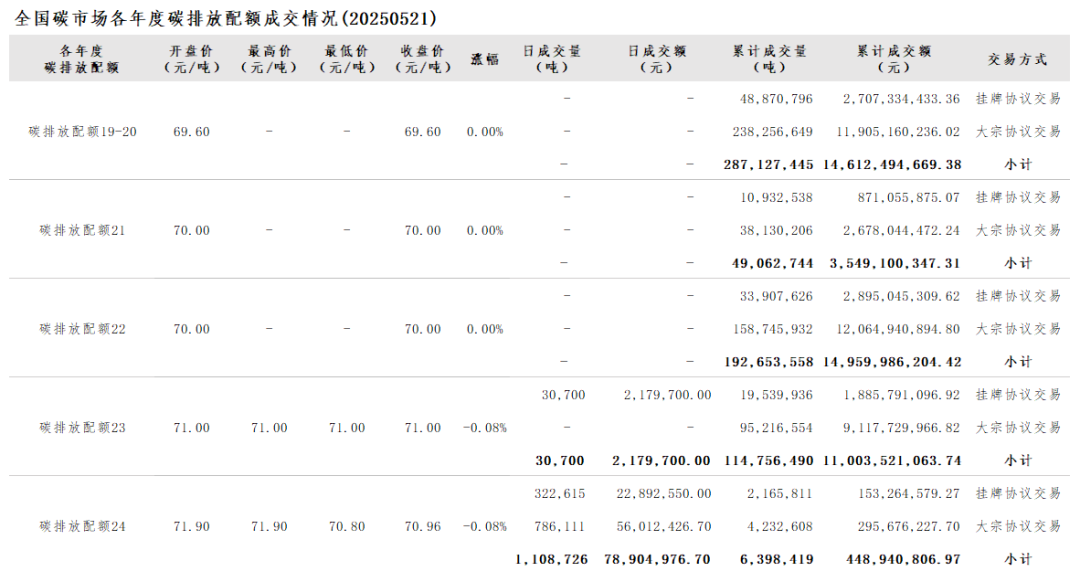Select the 累计成交额 column header

(x=893, y=59)
